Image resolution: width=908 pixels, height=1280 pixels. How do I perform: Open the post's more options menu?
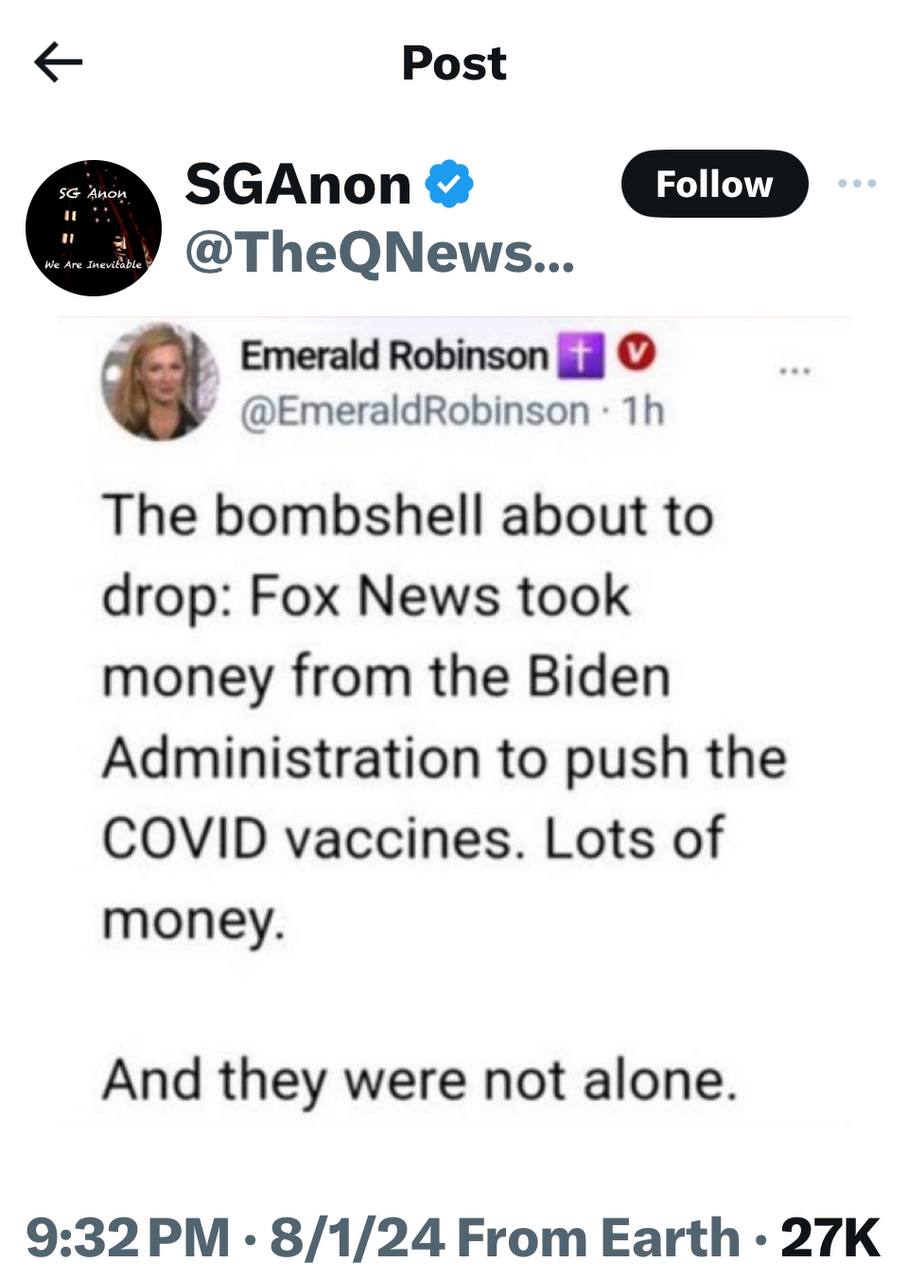pos(858,184)
